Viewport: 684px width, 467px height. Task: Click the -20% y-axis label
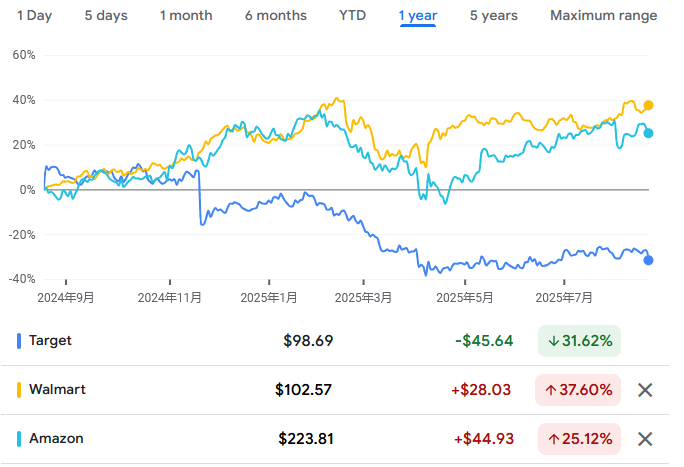pos(22,235)
